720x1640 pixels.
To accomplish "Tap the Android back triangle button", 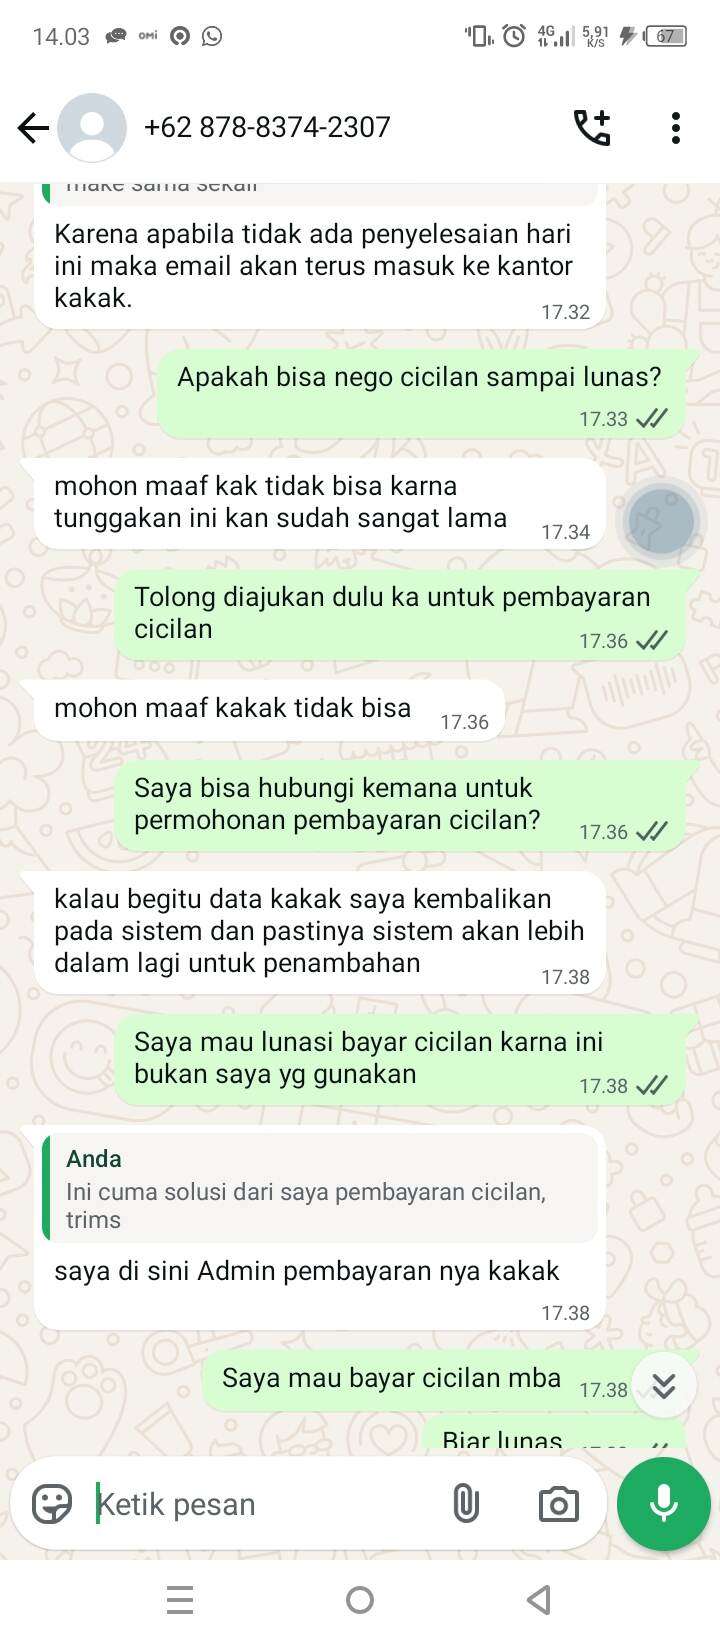I will point(539,1600).
